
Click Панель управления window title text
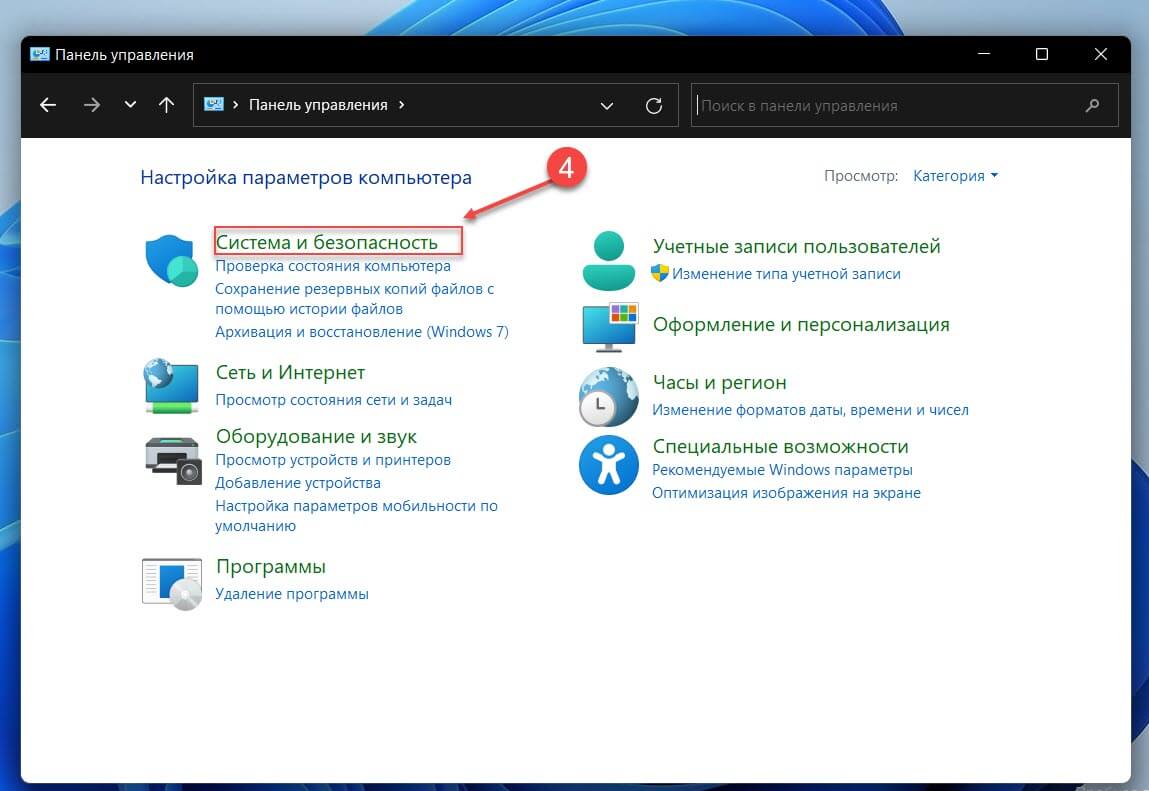(x=124, y=55)
